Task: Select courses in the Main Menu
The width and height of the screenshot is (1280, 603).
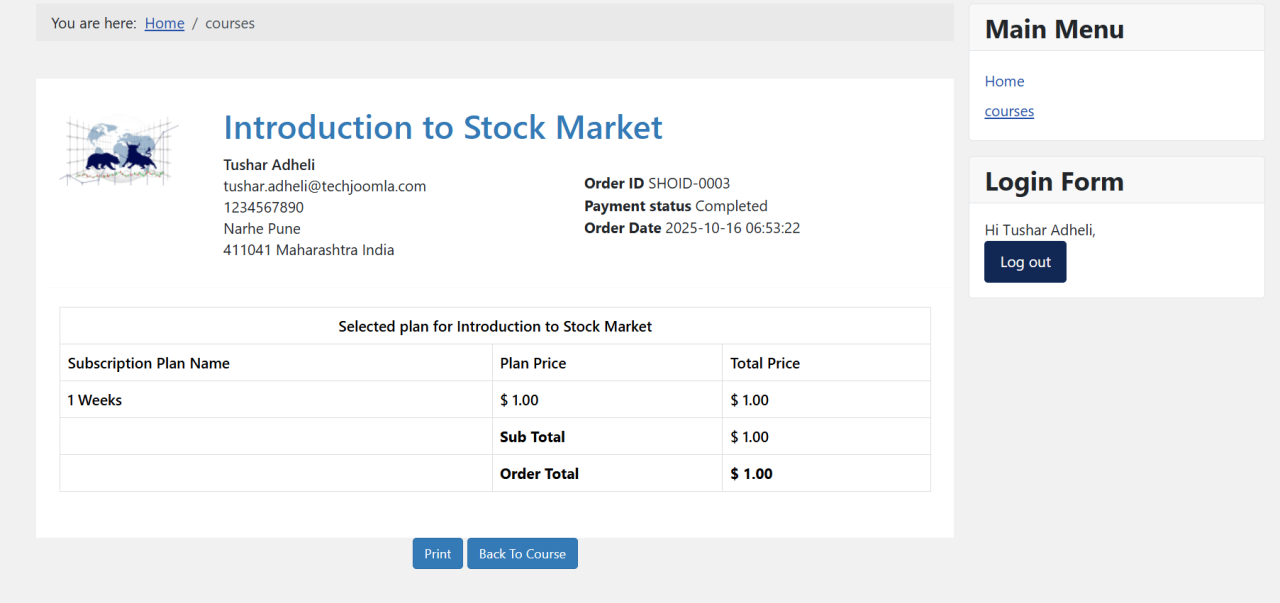Action: [1009, 111]
